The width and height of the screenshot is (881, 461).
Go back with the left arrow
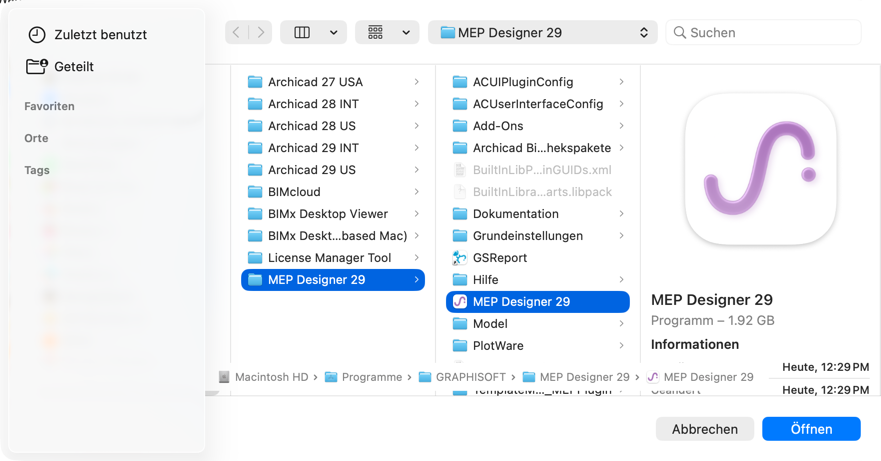[237, 33]
